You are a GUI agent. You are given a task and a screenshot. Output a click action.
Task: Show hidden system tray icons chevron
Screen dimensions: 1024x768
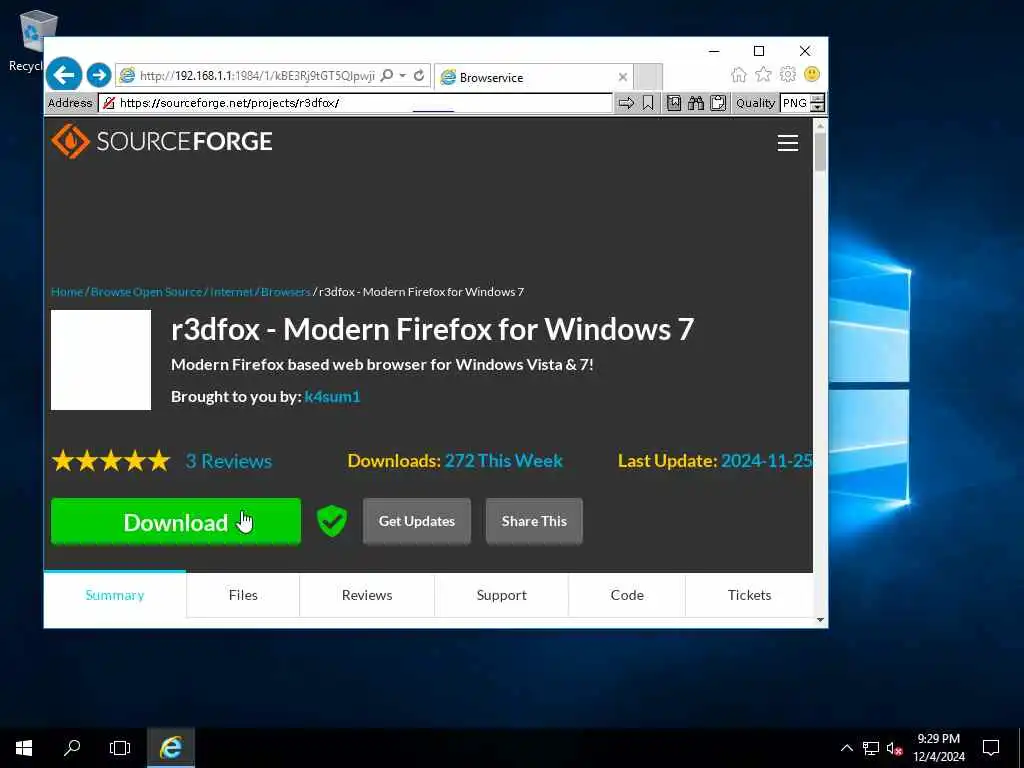tap(846, 748)
